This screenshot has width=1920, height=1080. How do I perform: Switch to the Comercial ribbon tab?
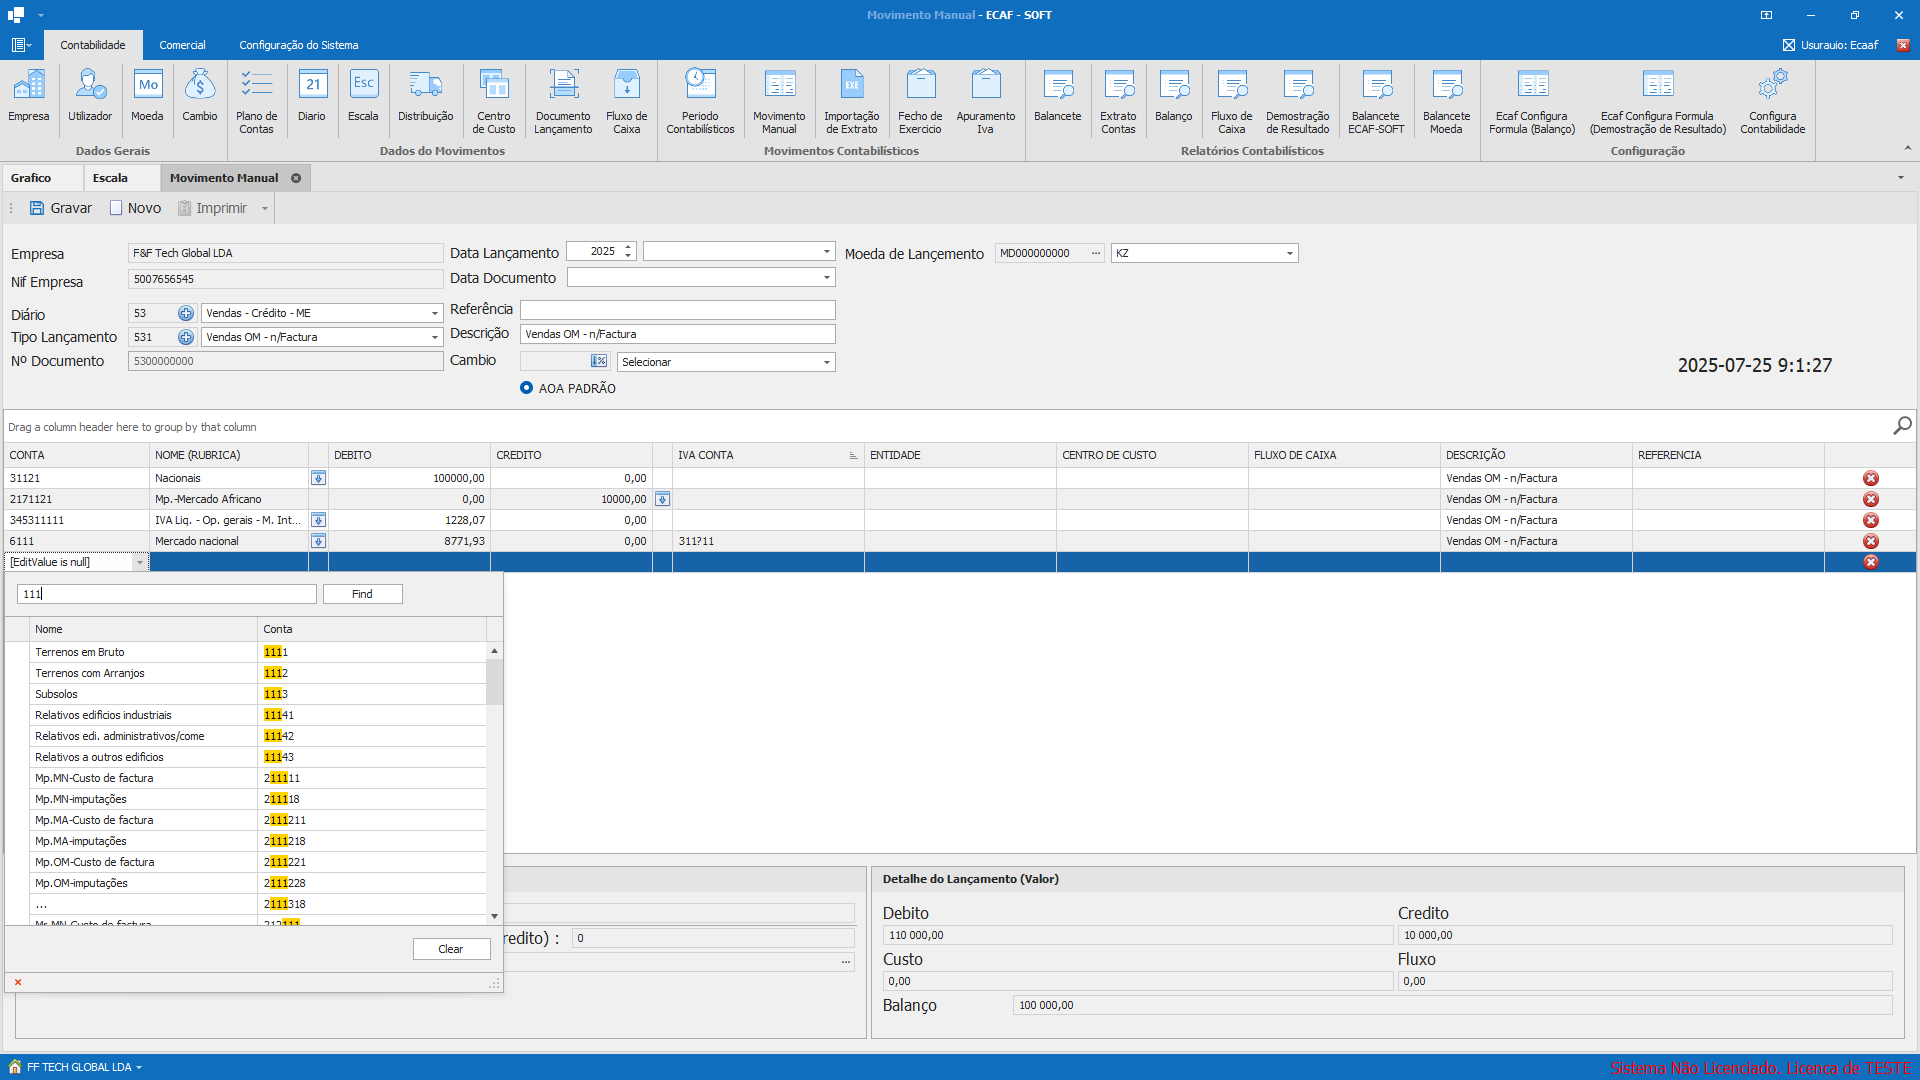pos(182,45)
